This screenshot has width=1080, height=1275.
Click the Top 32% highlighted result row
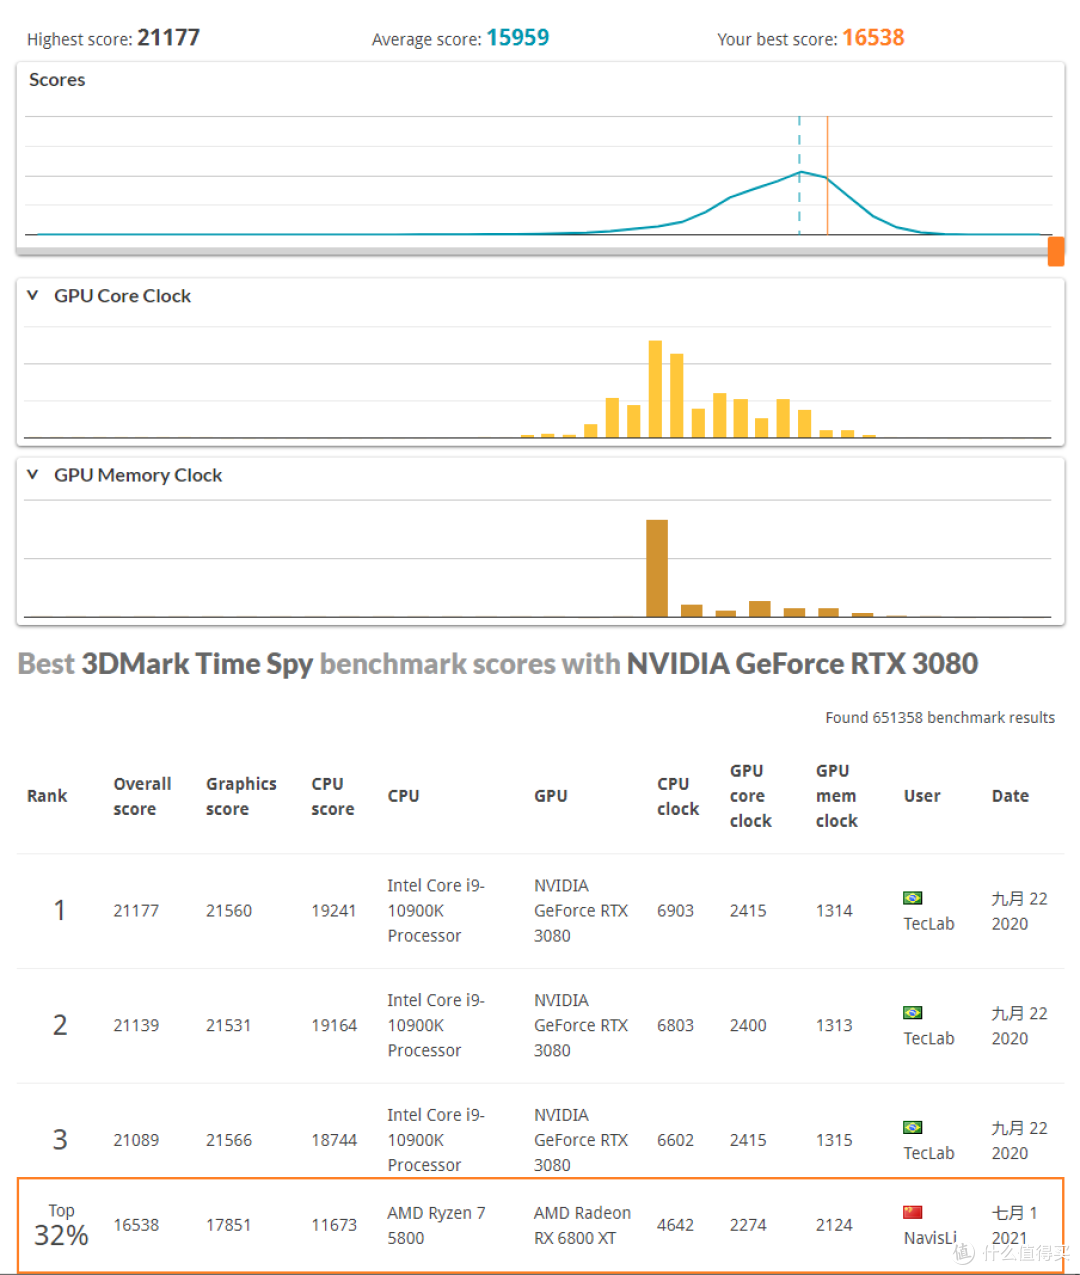pos(540,1225)
